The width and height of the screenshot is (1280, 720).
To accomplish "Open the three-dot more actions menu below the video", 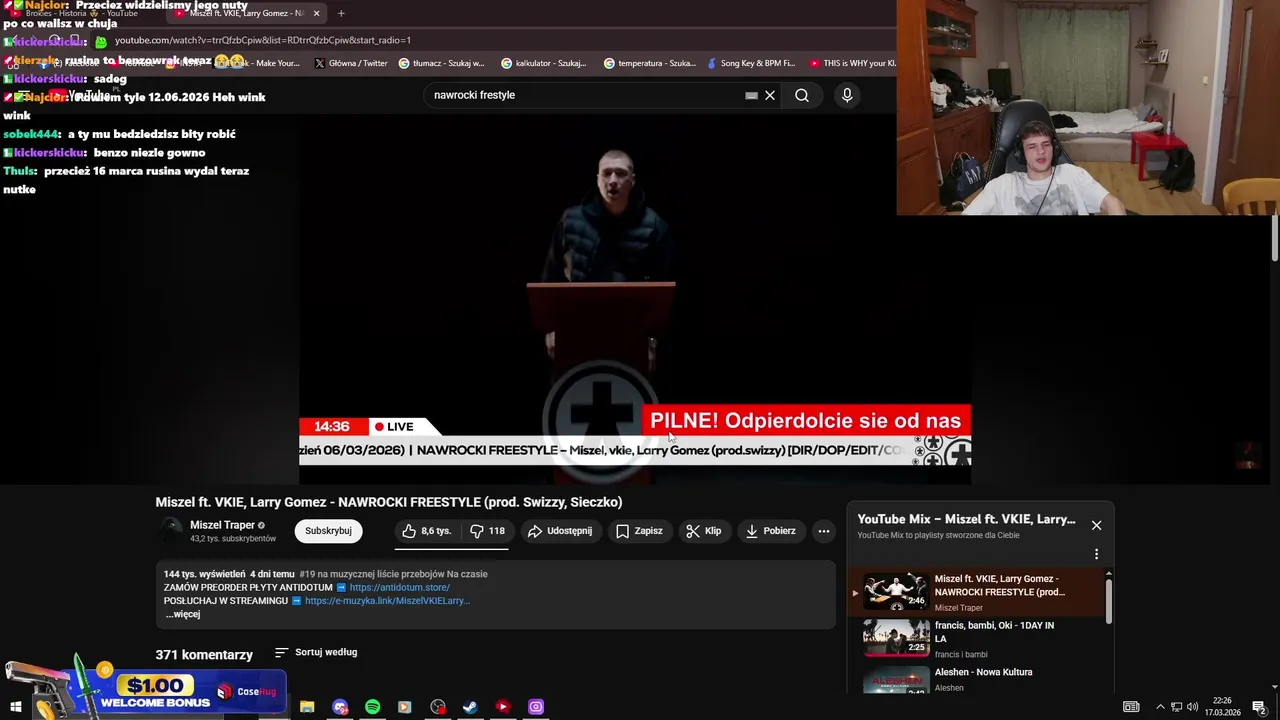I will 823,531.
